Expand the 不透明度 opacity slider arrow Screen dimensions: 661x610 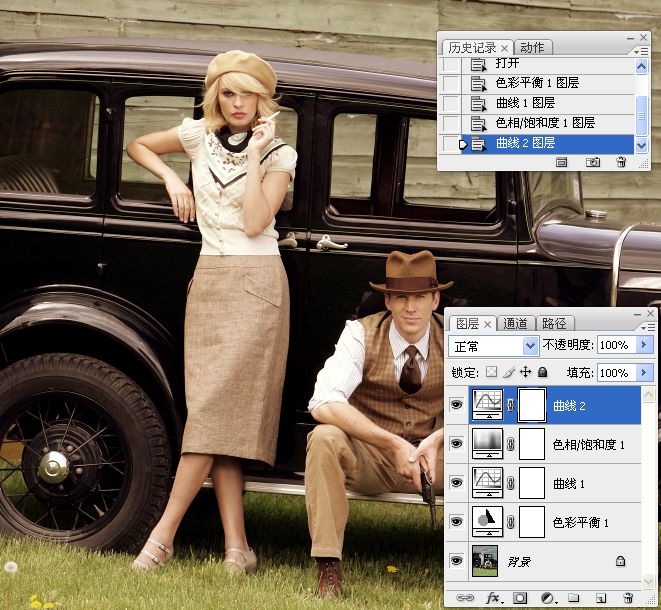645,345
